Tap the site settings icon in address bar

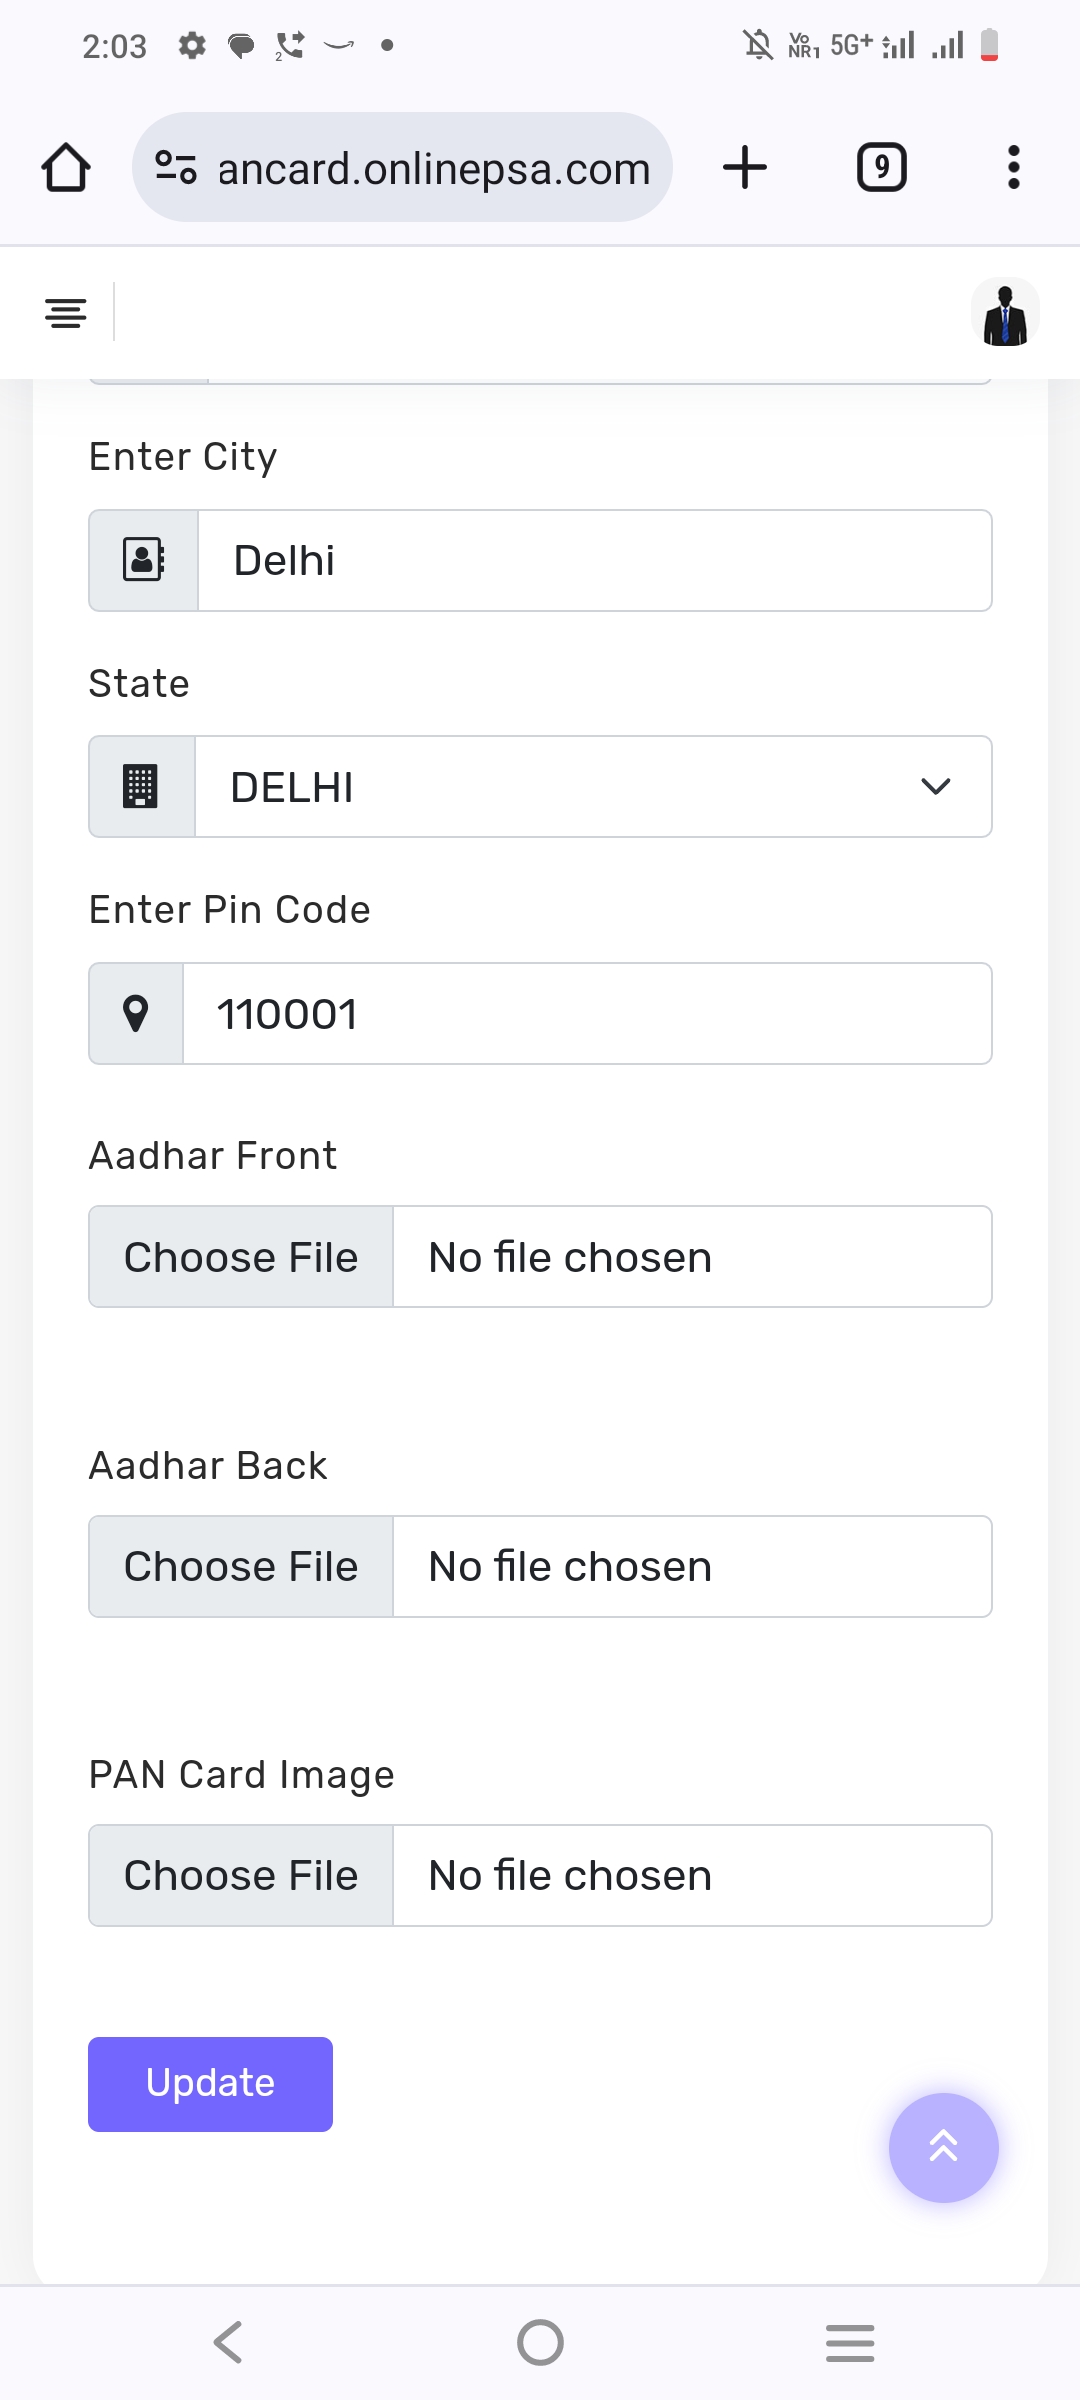tap(176, 167)
